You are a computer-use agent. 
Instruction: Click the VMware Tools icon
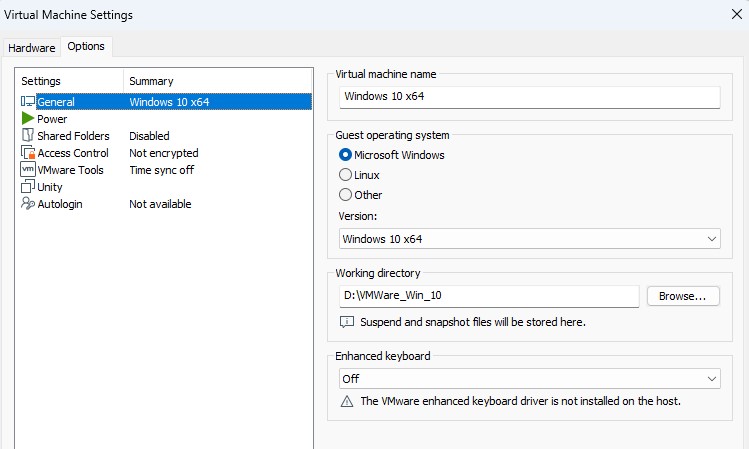[x=27, y=170]
